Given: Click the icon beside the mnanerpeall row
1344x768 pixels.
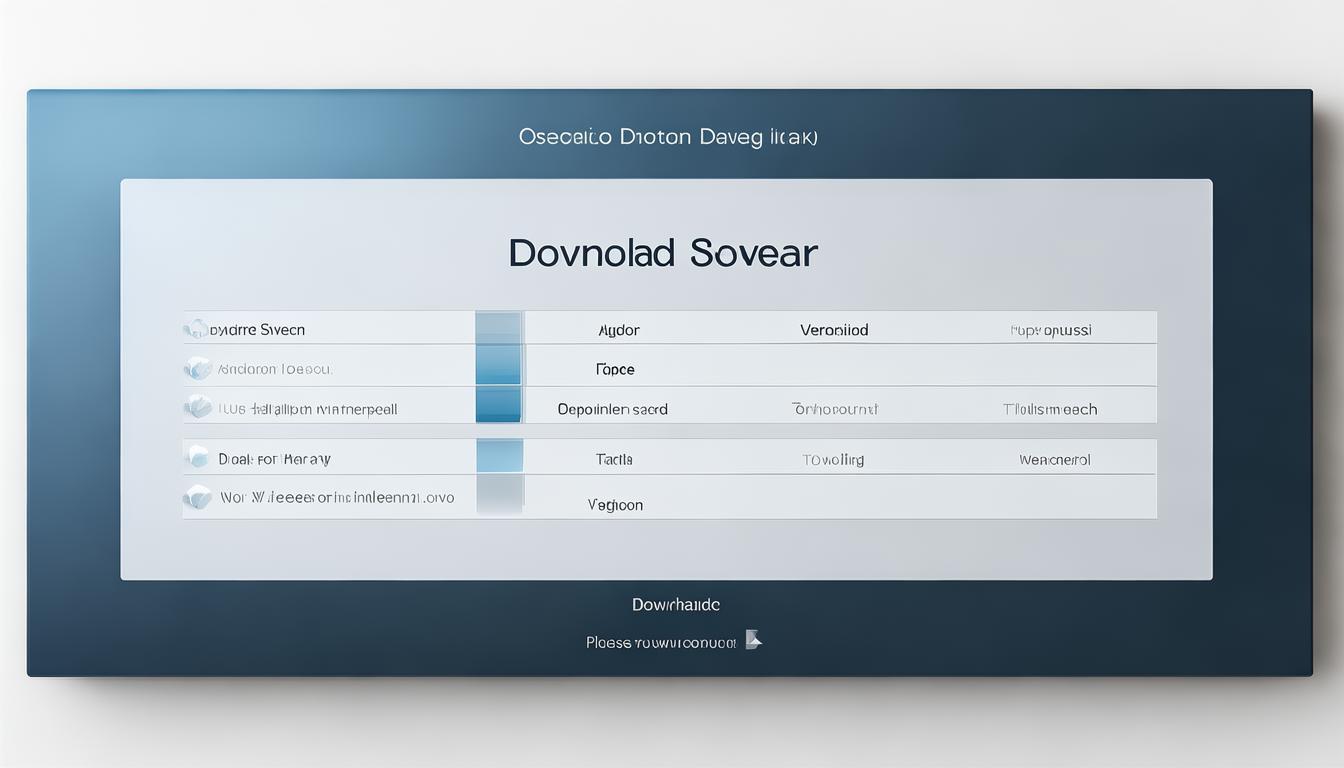Looking at the screenshot, I should 198,408.
